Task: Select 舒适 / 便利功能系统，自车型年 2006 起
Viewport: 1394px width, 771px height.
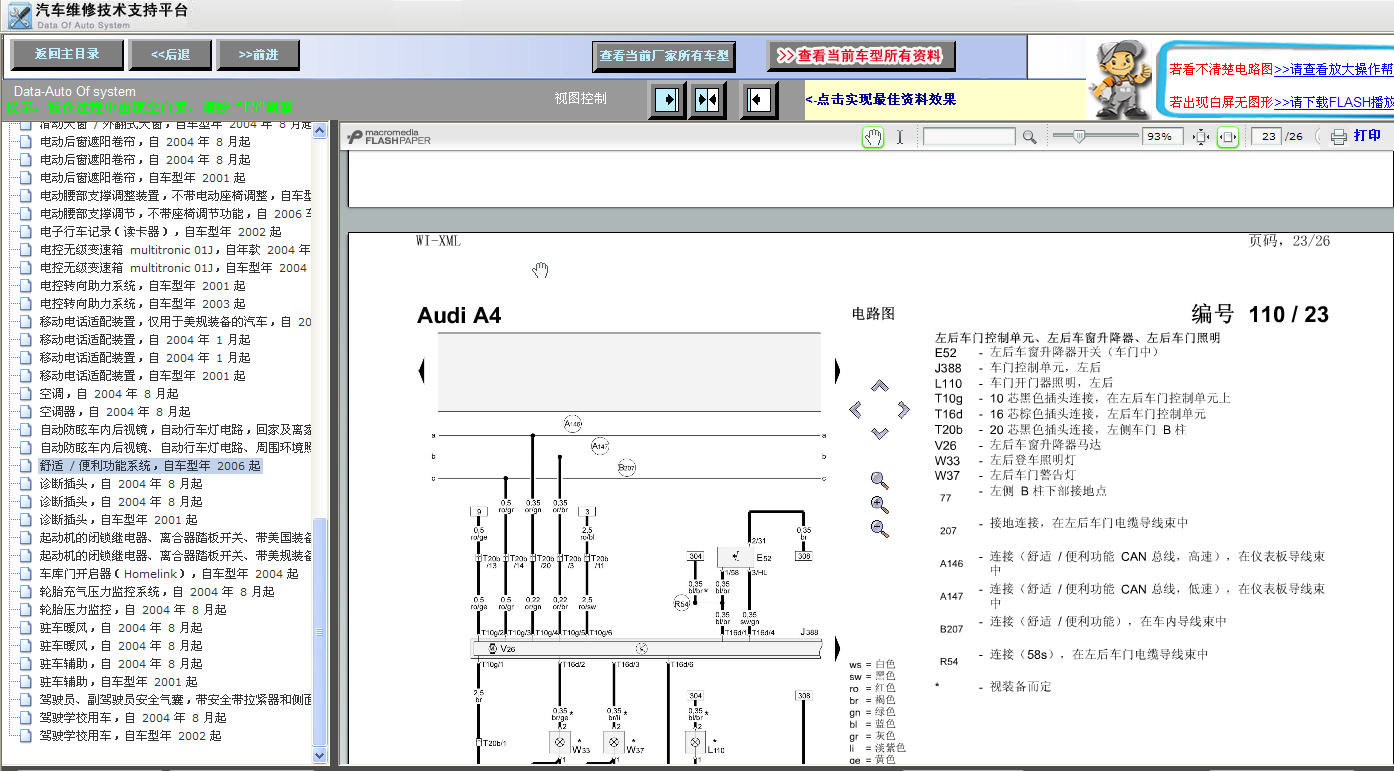Action: pyautogui.click(x=150, y=466)
